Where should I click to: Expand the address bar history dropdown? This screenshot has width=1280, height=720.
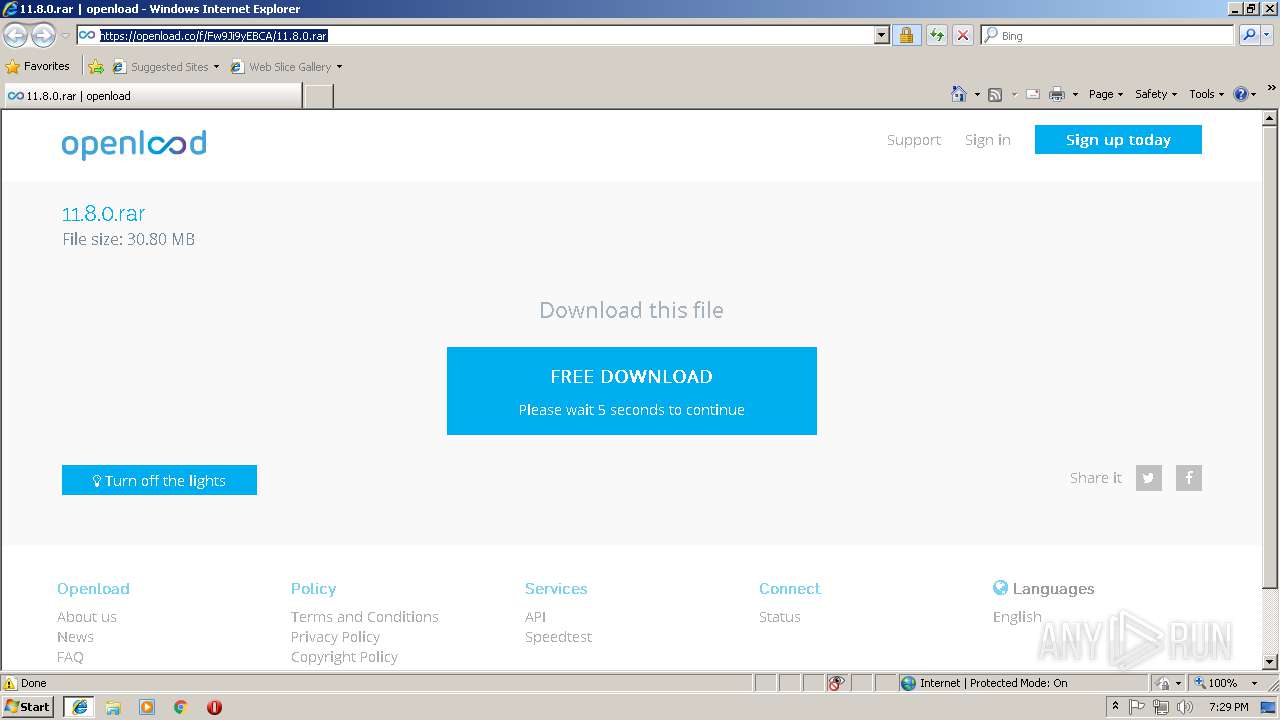point(881,35)
